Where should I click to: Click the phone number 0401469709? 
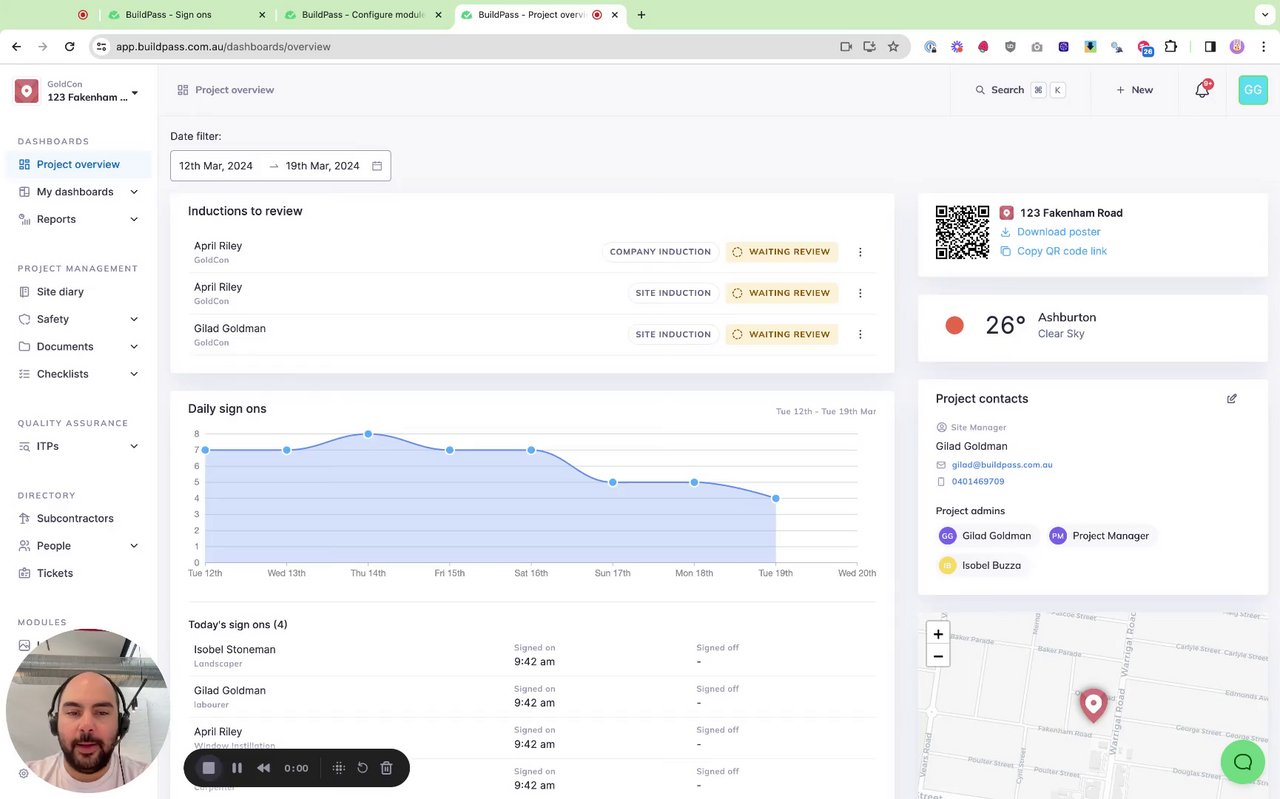point(978,482)
